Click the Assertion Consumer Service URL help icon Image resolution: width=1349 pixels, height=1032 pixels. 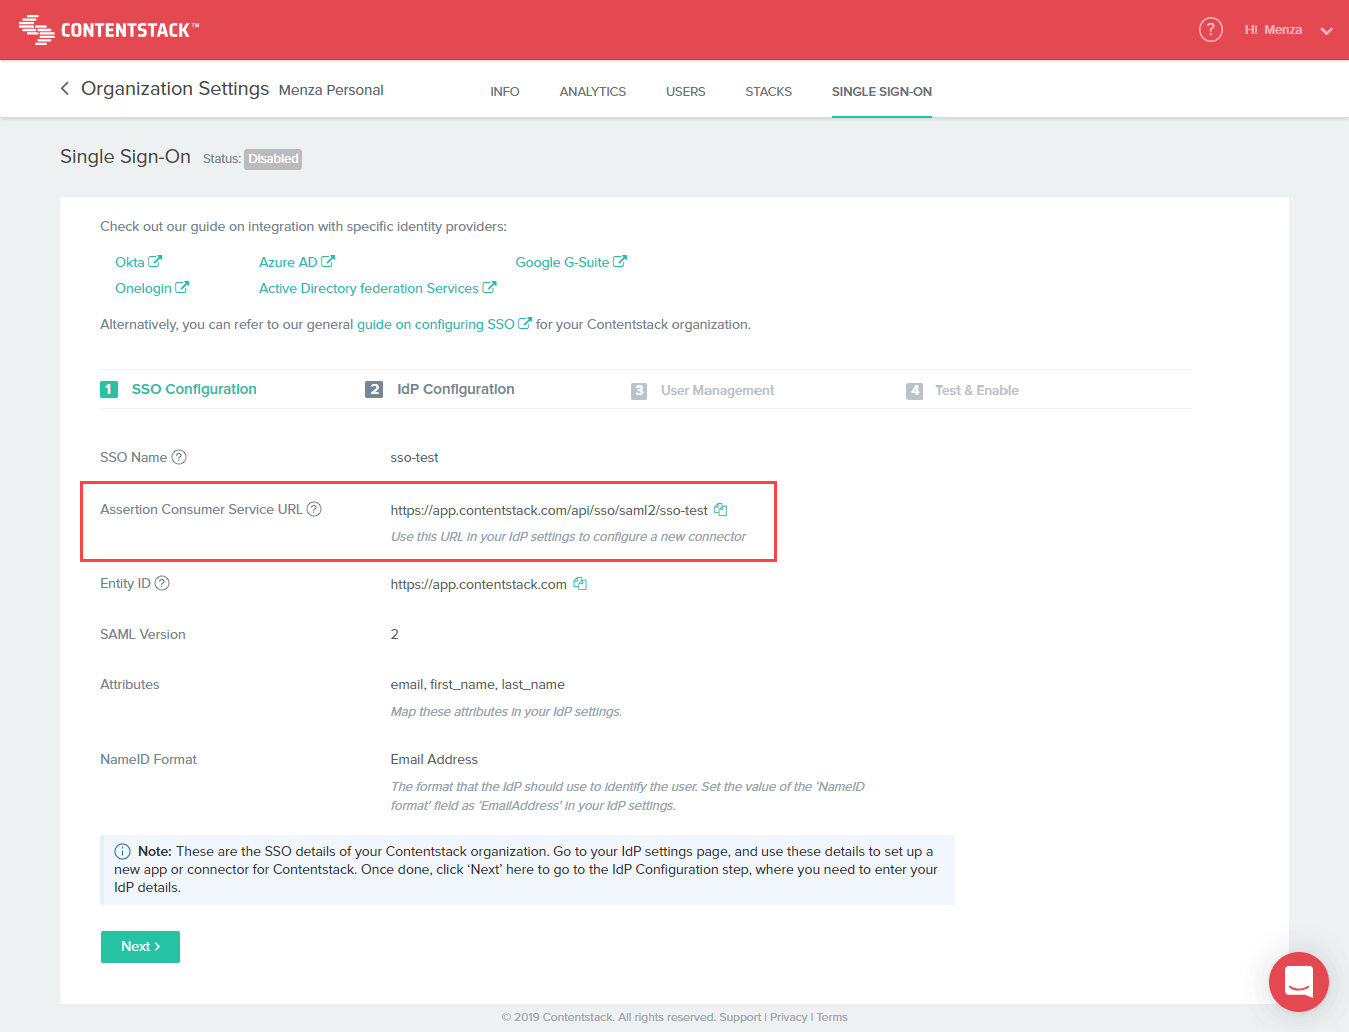pyautogui.click(x=314, y=509)
